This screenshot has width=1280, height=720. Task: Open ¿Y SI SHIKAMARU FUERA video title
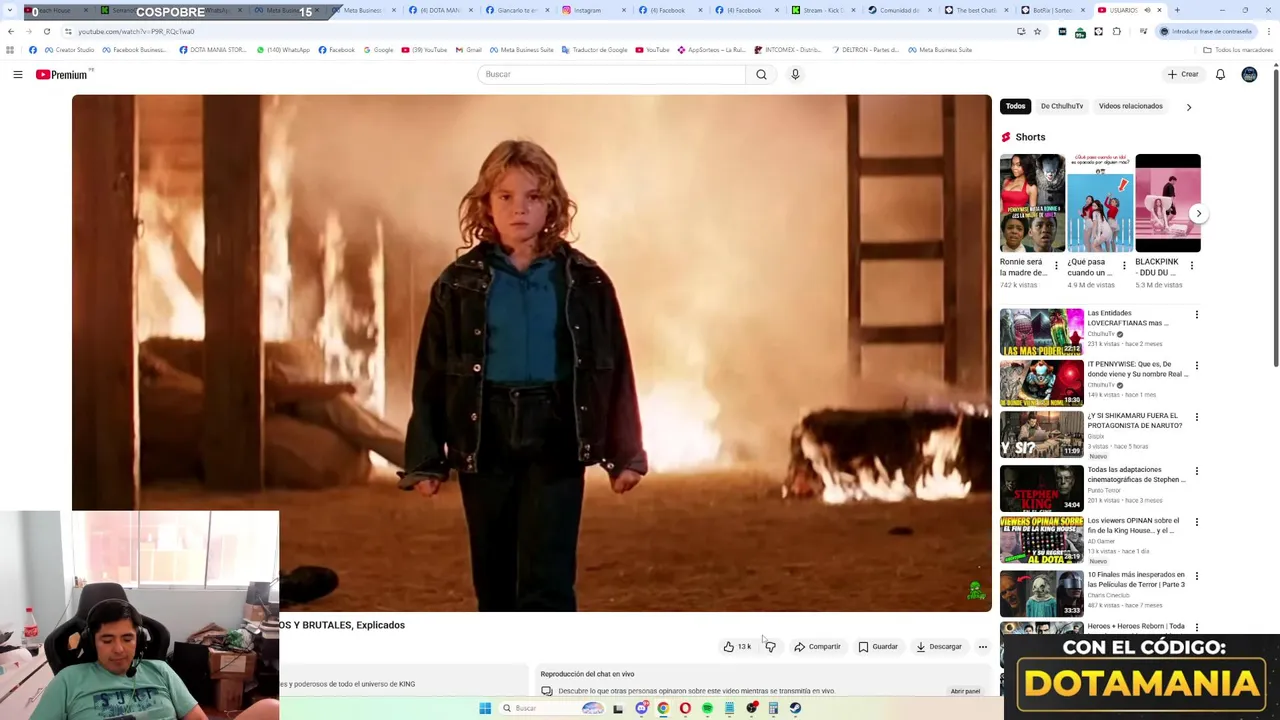point(1134,420)
